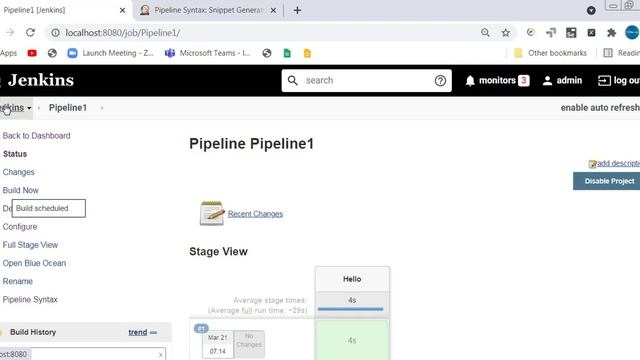The height and width of the screenshot is (360, 640).
Task: Click the Disable Project button
Action: pyautogui.click(x=607, y=181)
